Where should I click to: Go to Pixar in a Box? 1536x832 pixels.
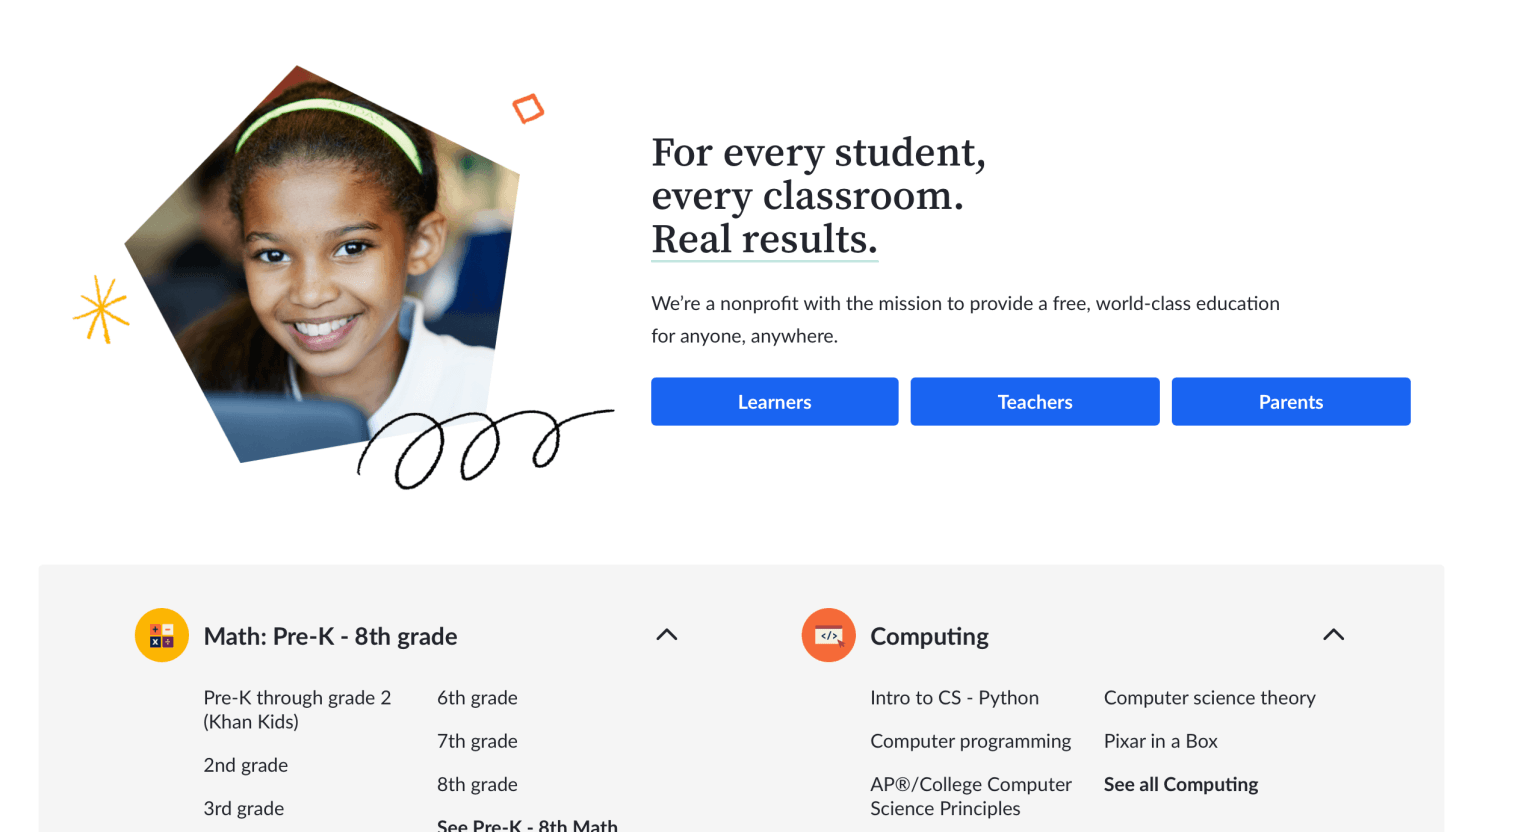(1160, 741)
